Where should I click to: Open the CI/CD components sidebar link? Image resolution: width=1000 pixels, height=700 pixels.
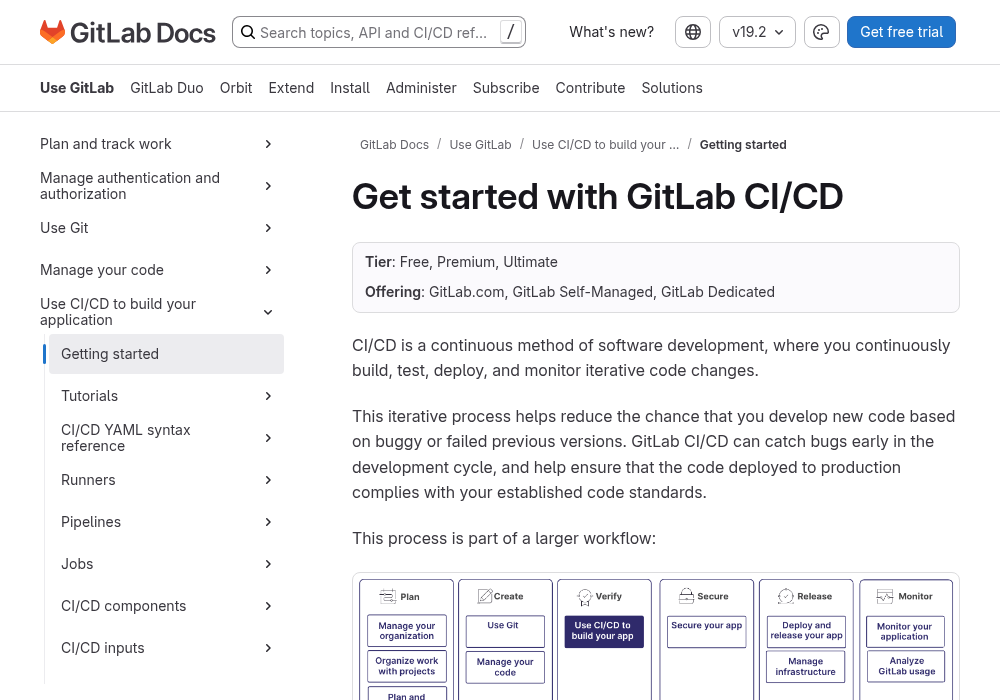tap(123, 606)
